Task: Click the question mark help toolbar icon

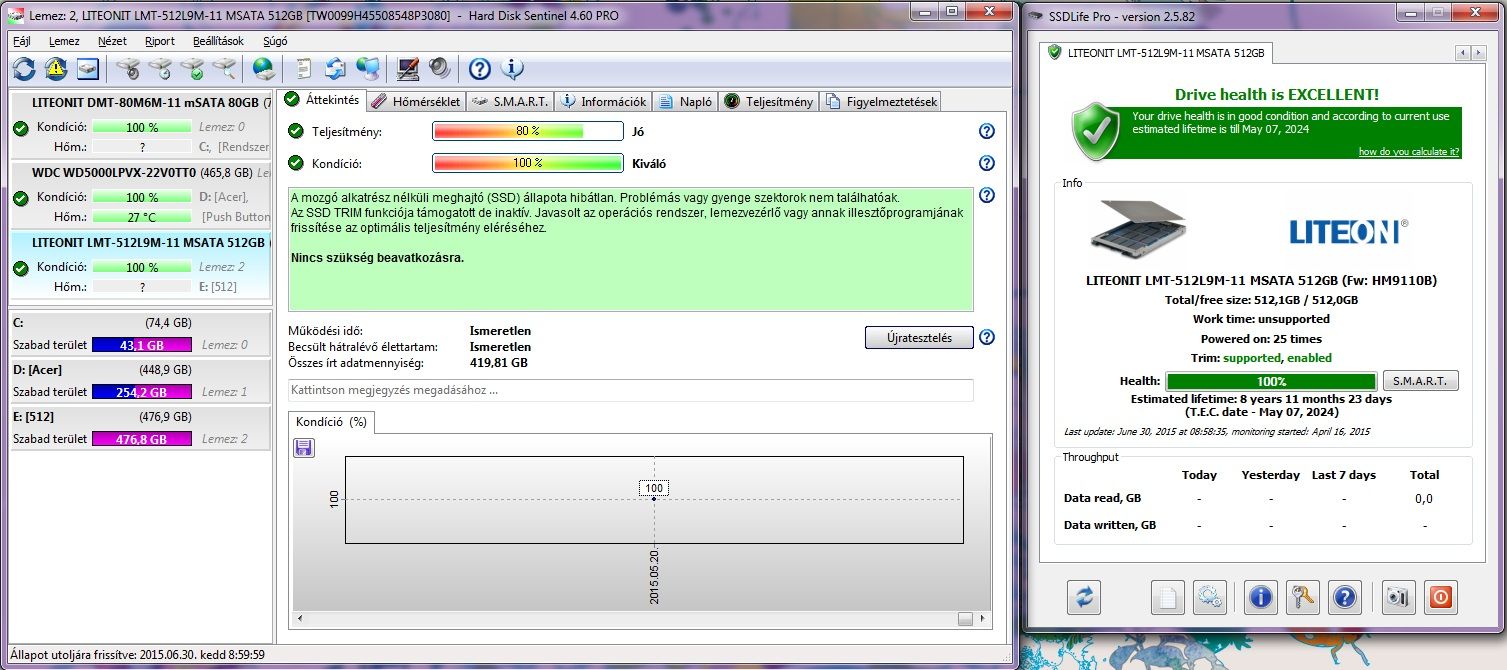Action: [480, 69]
